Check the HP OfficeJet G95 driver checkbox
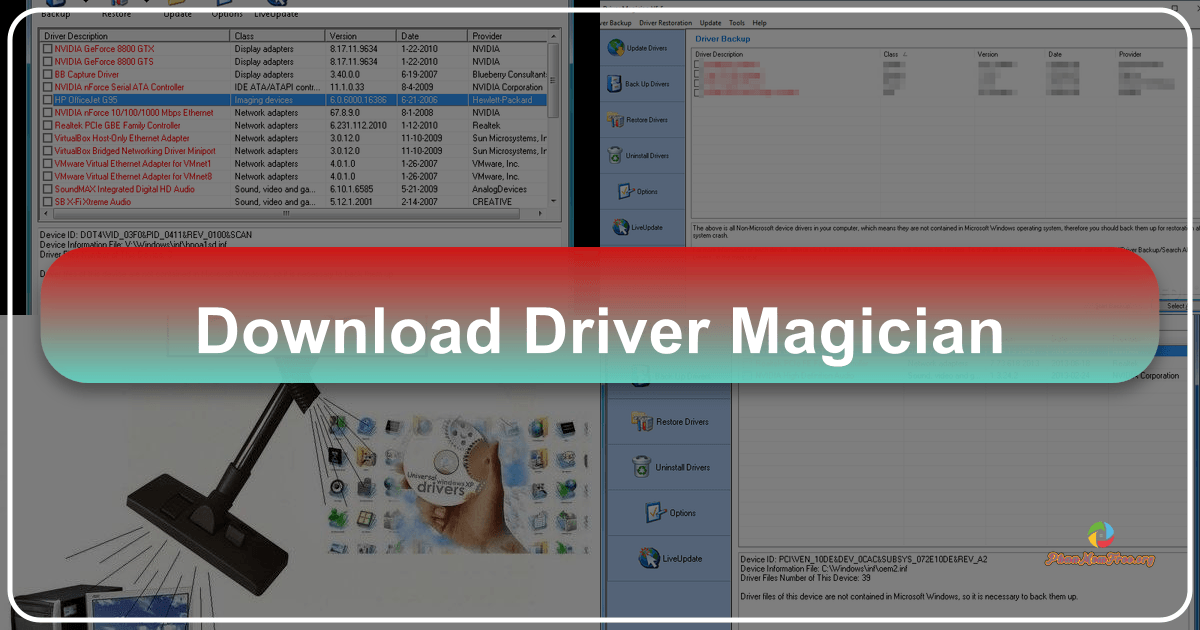 click(x=46, y=99)
